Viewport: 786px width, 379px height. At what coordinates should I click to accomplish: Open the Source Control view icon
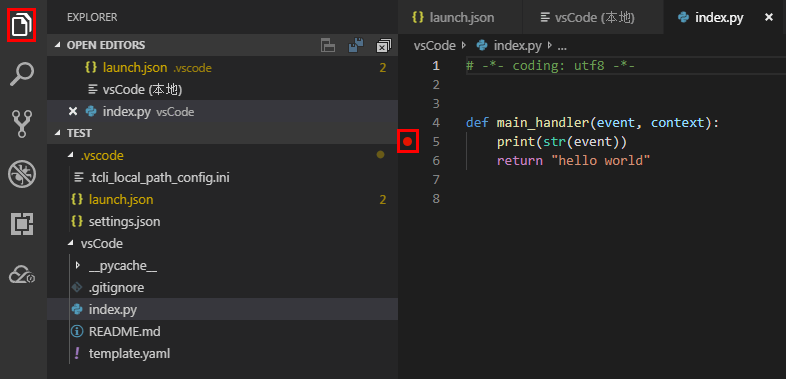(x=22, y=124)
